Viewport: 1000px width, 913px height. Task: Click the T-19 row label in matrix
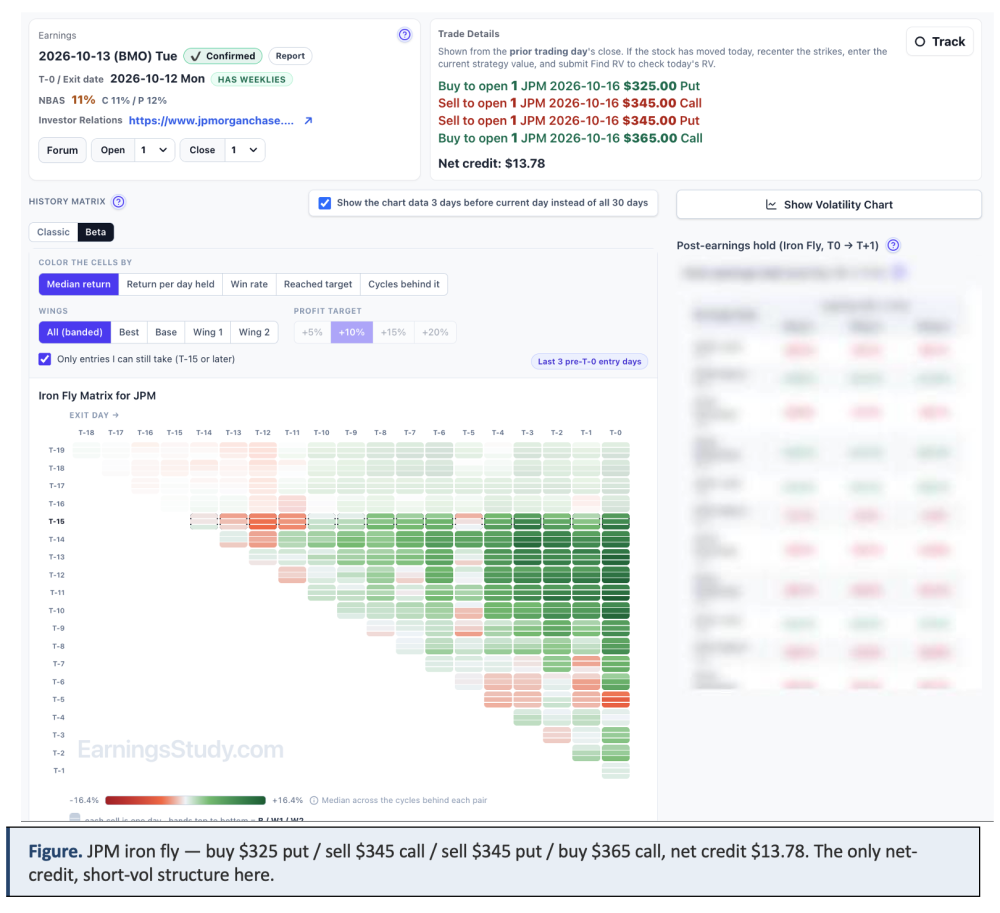coord(56,450)
